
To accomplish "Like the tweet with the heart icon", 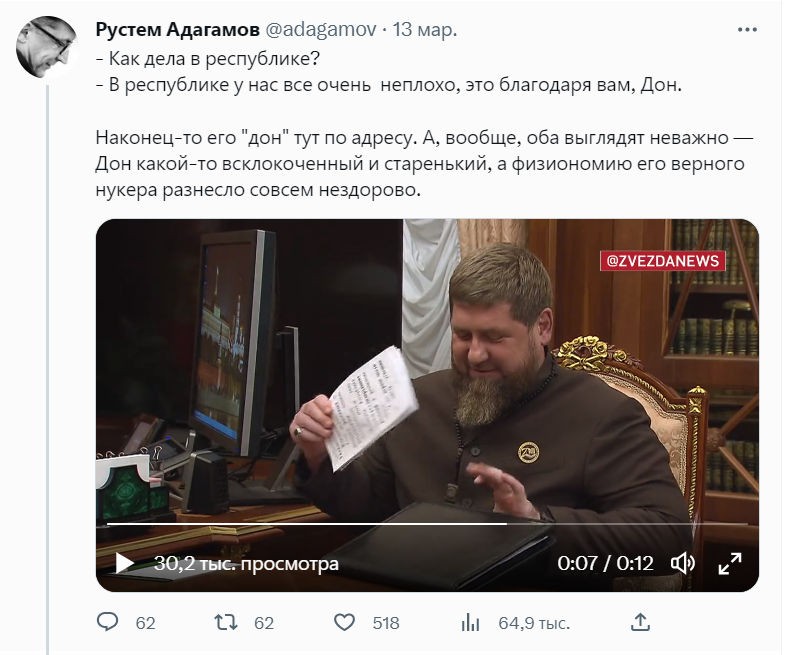I will [x=344, y=622].
